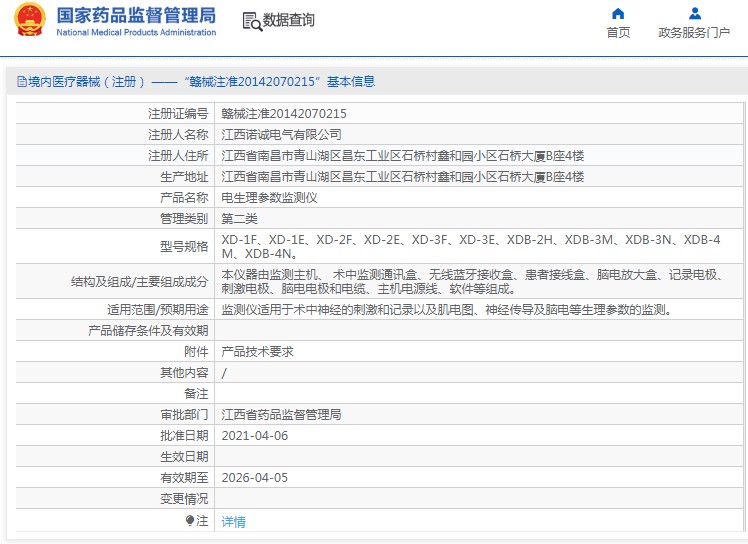This screenshot has height=544, width=748.
Task: Open the 详情 link
Action: pos(233,522)
